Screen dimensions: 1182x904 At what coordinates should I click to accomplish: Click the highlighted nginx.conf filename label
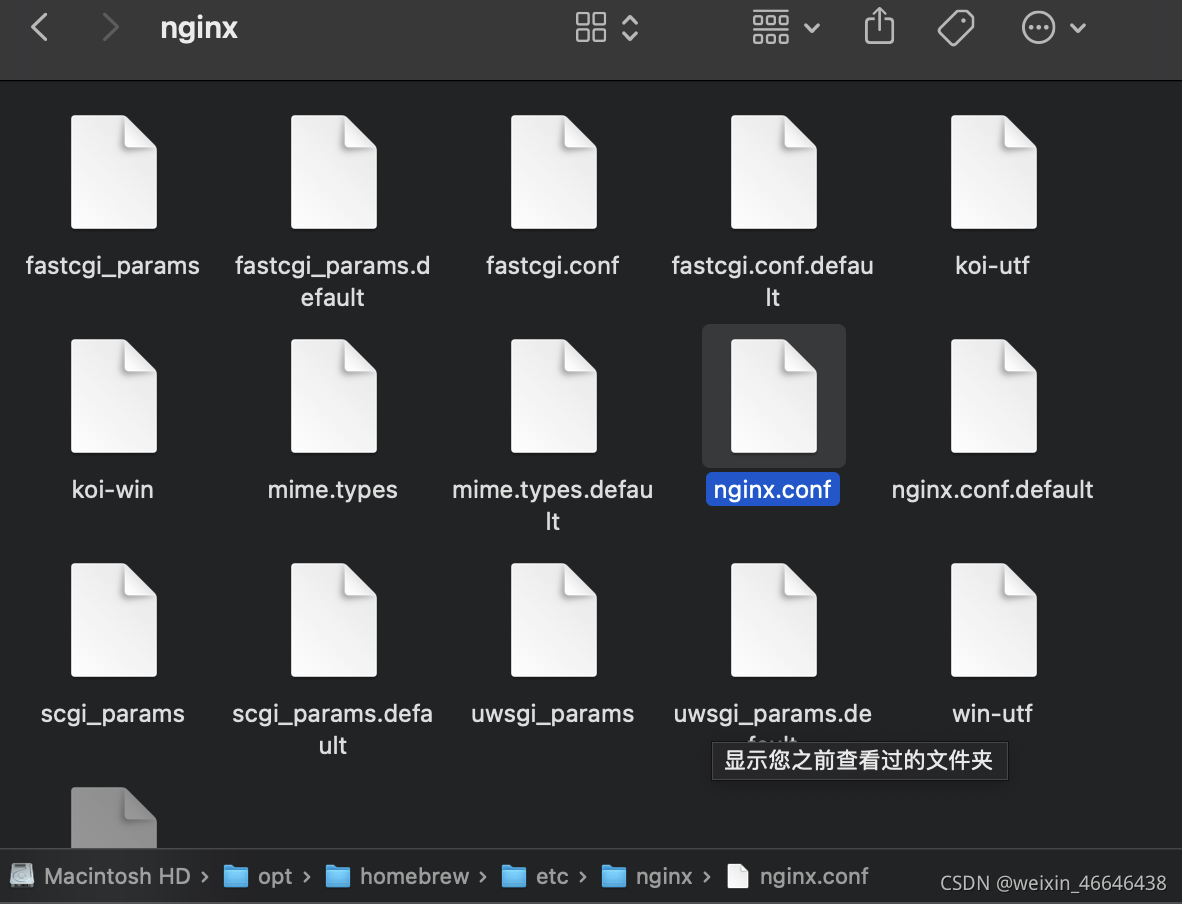[x=773, y=489]
